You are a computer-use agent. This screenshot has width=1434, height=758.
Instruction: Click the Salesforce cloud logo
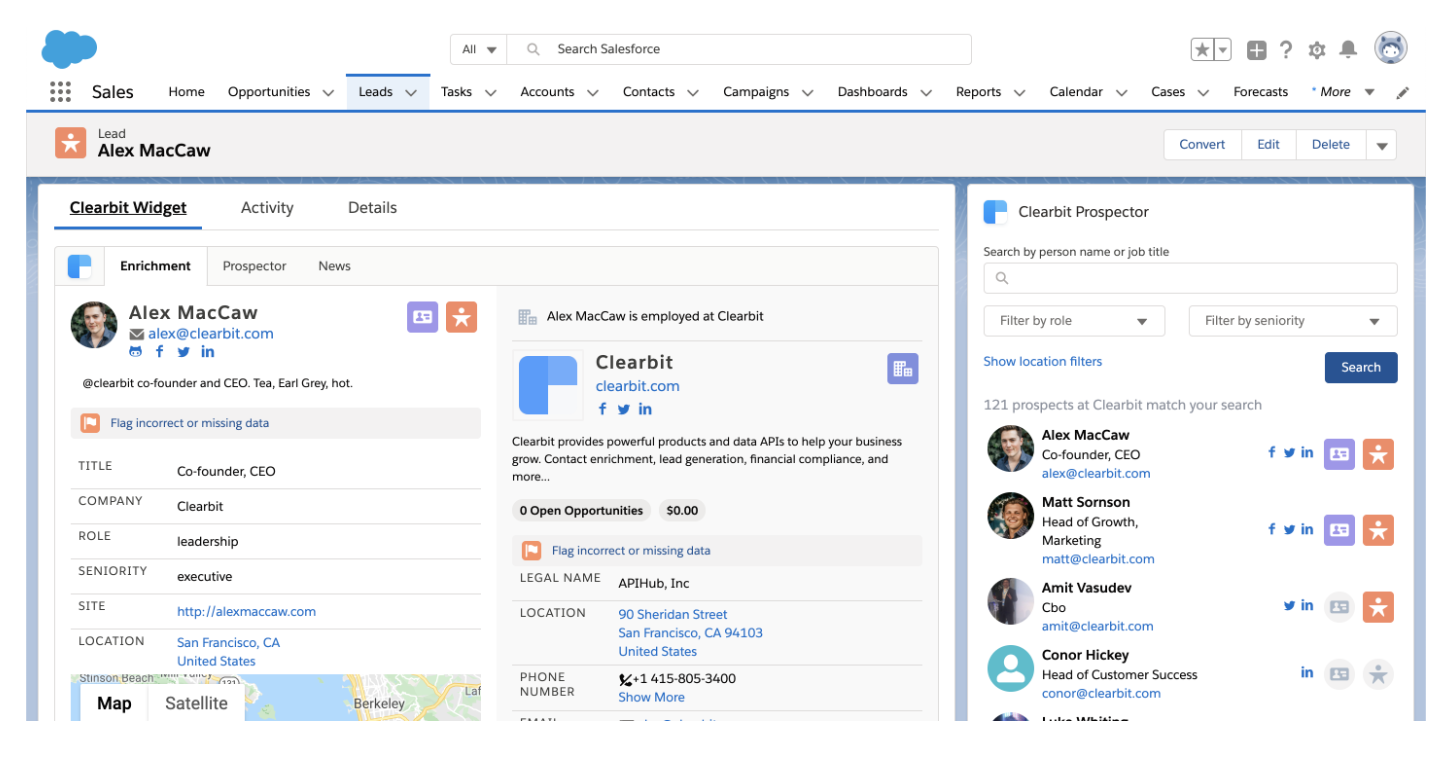(69, 48)
